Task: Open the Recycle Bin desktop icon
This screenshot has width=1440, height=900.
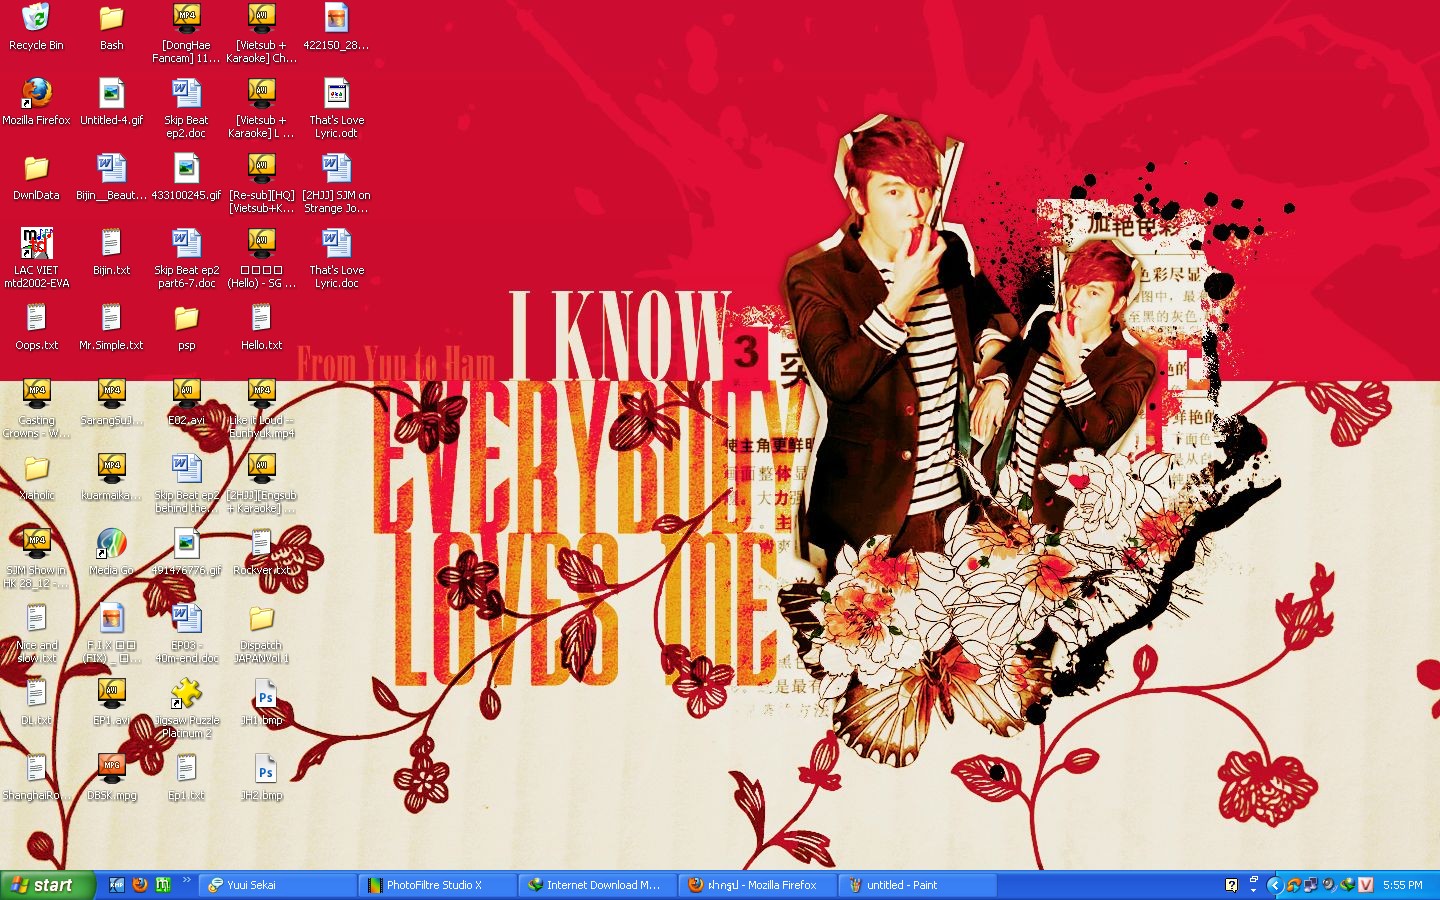Action: 36,26
